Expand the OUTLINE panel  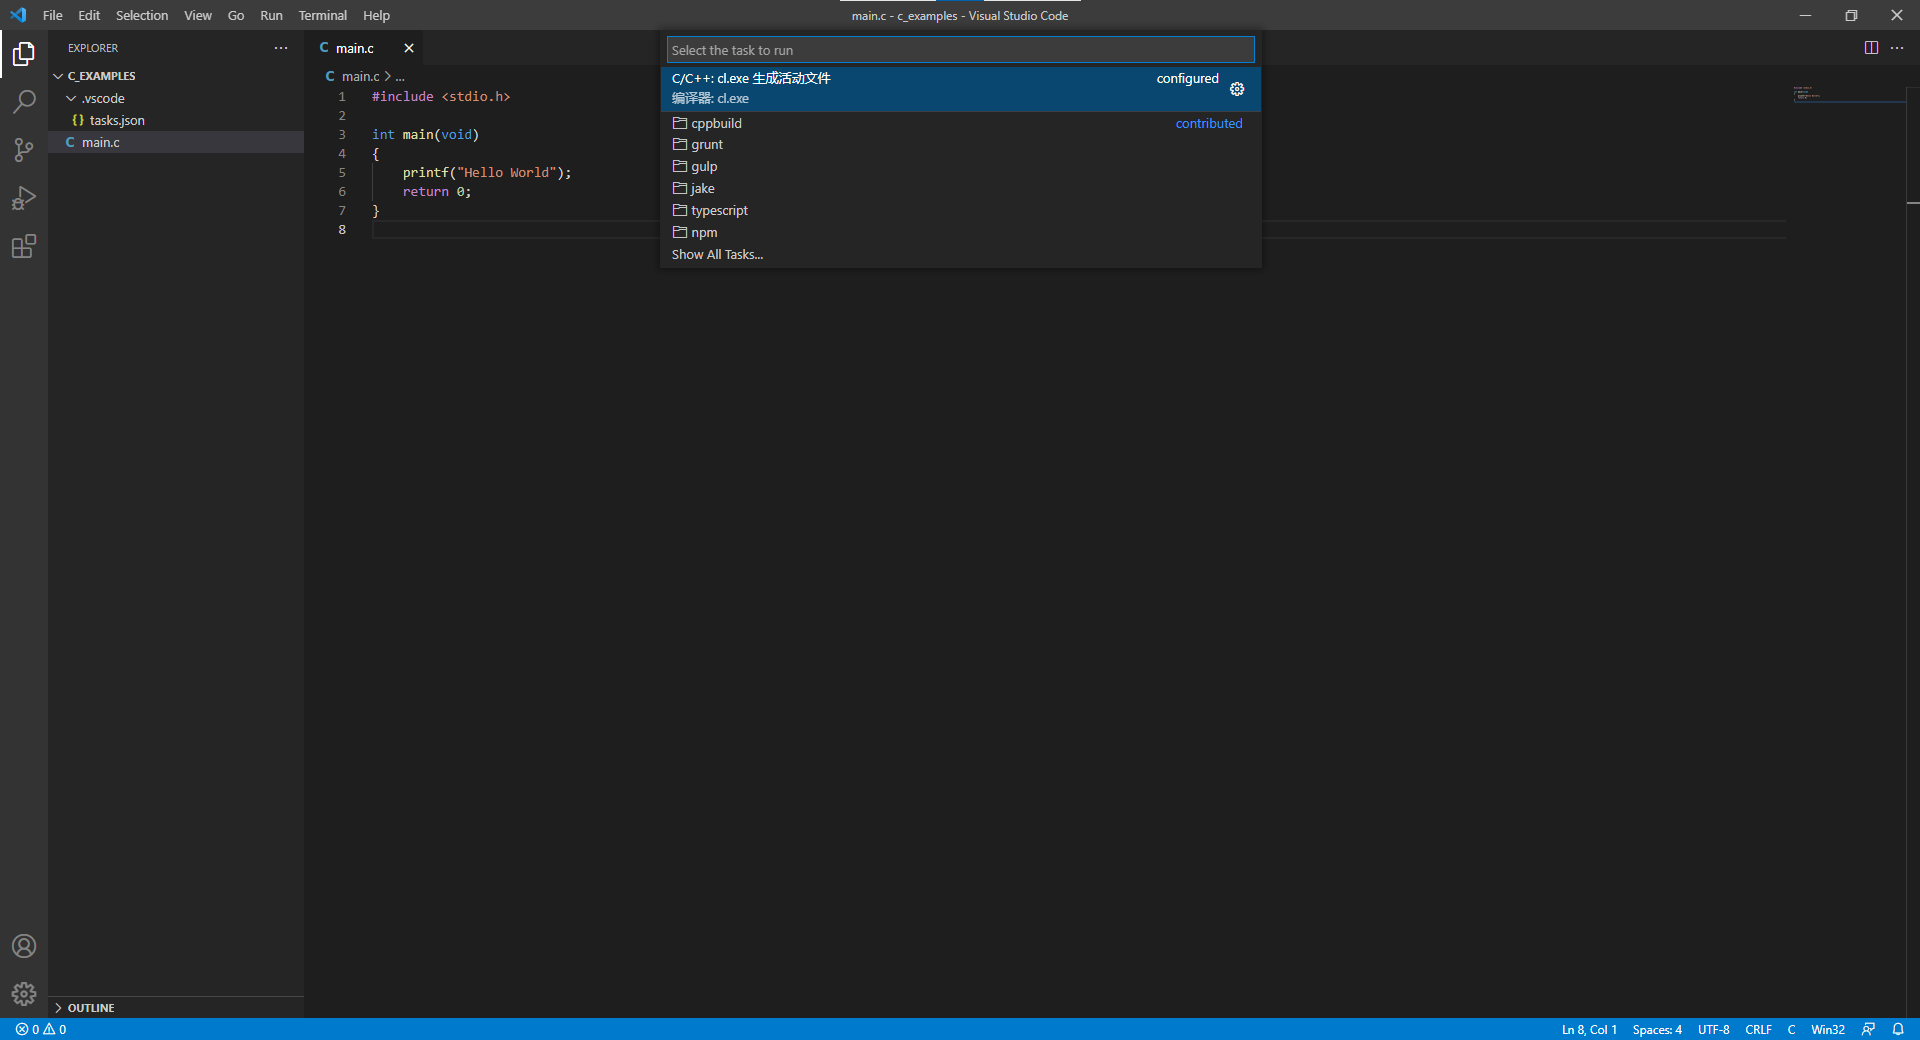(x=176, y=1008)
